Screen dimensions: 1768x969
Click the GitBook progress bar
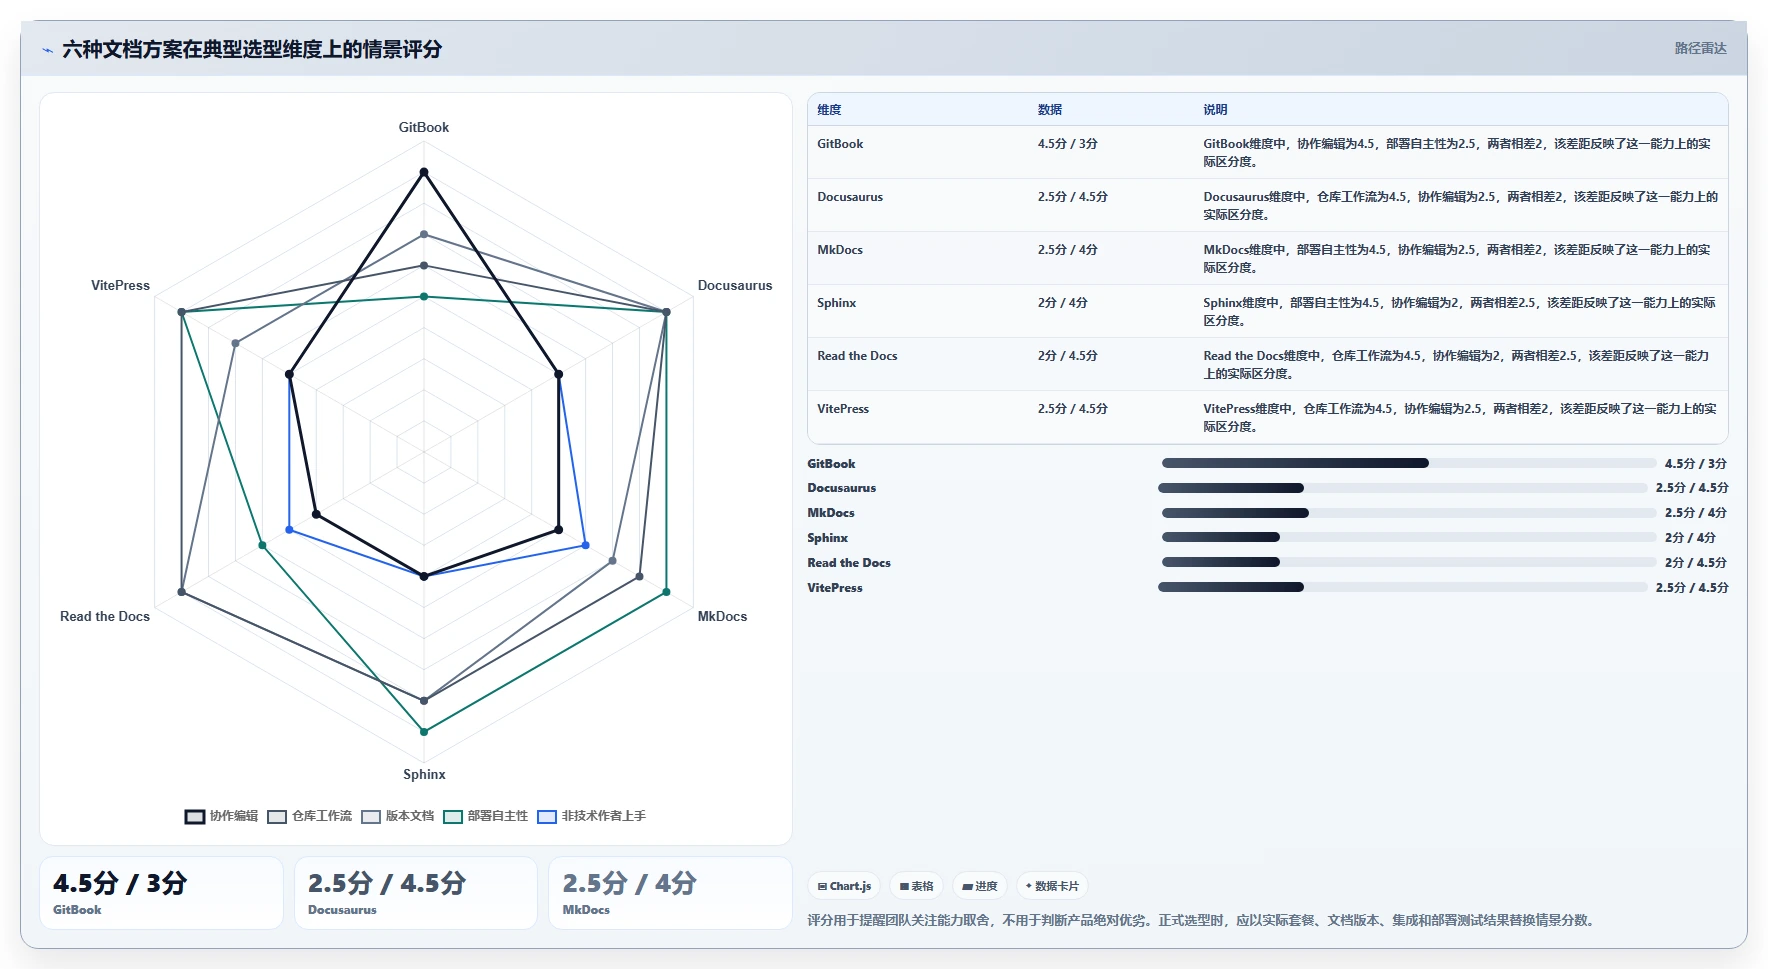tap(1409, 463)
